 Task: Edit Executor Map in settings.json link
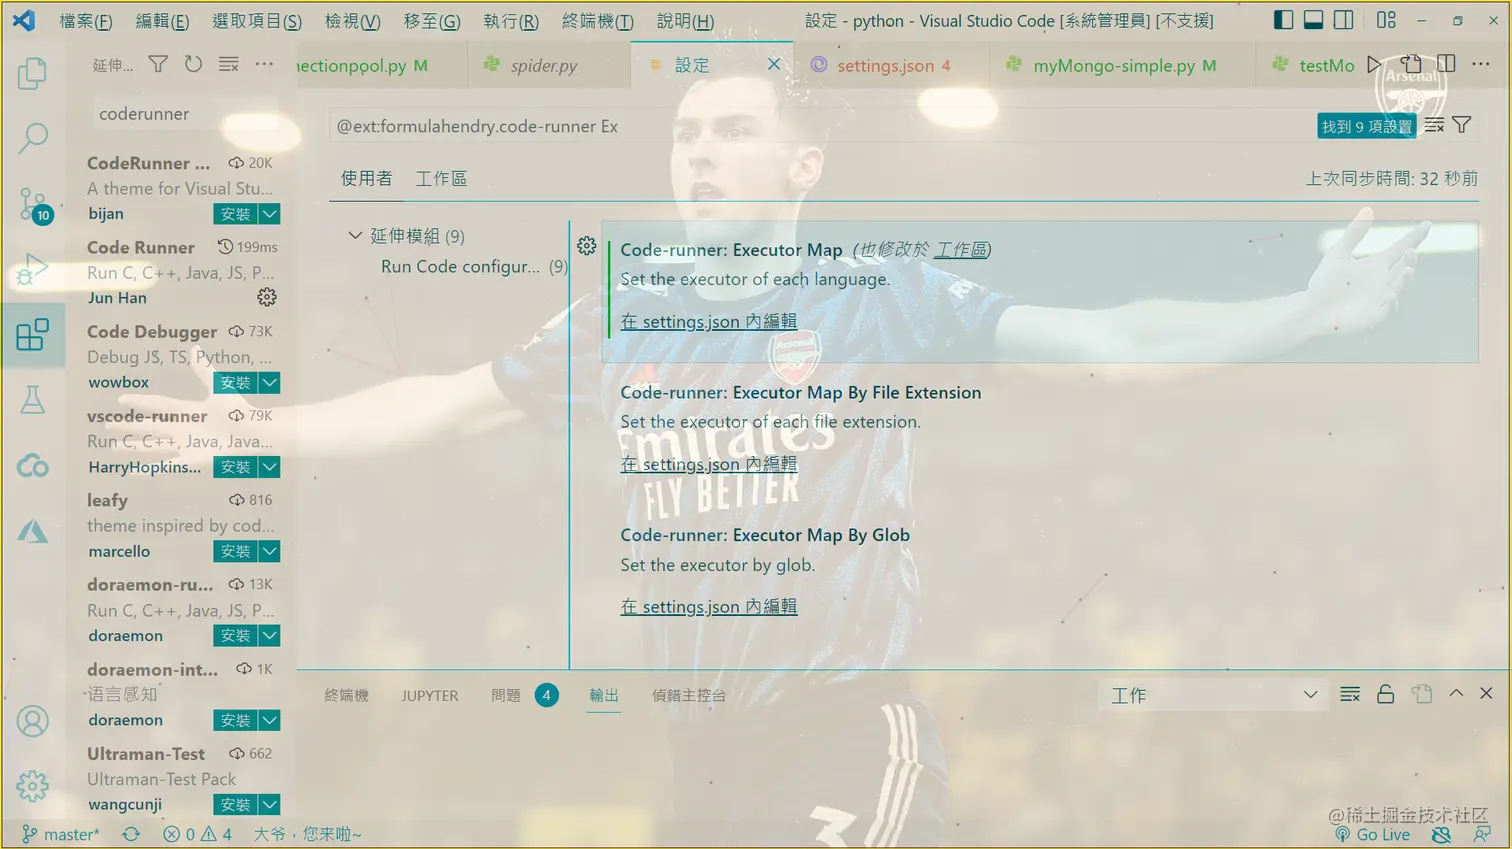[709, 321]
